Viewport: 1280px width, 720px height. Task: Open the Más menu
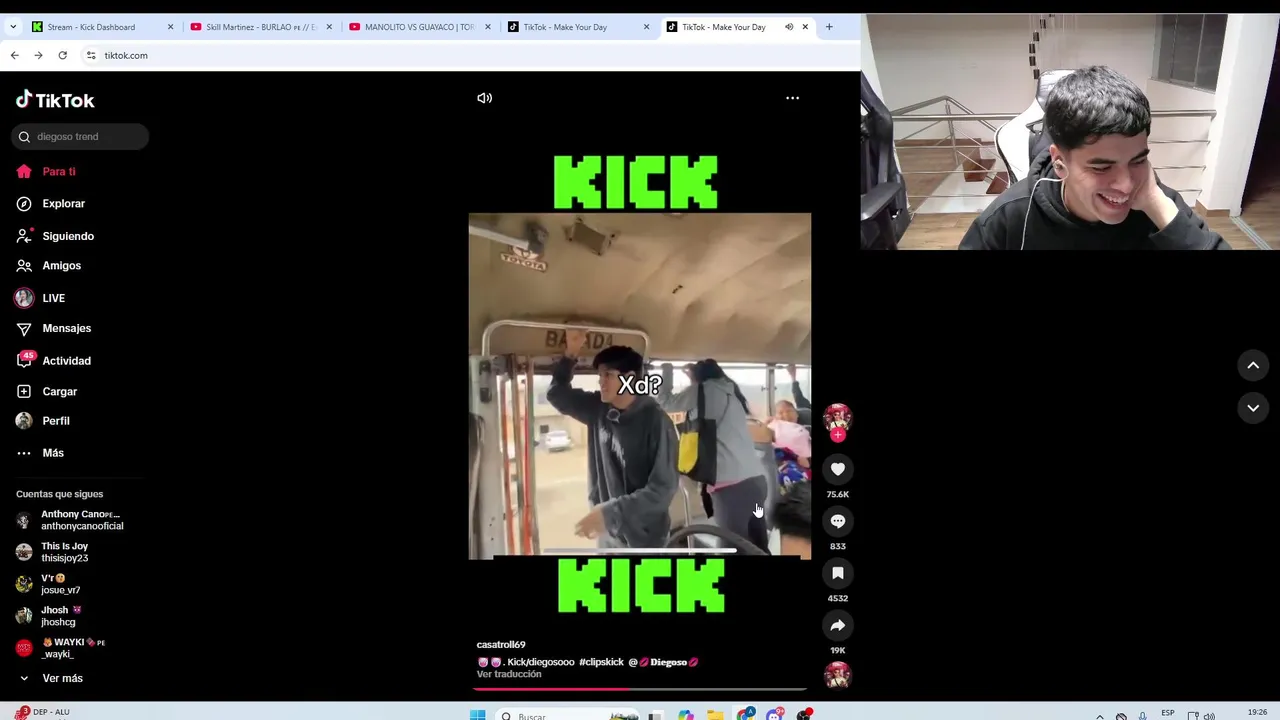point(40,453)
